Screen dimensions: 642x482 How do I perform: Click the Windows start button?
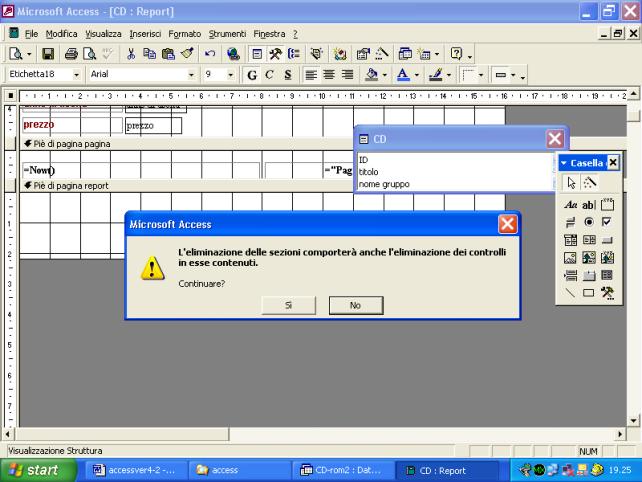pyautogui.click(x=38, y=470)
